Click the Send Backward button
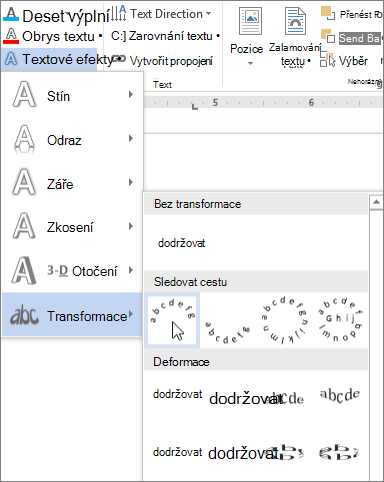This screenshot has width=384, height=482. tap(351, 38)
